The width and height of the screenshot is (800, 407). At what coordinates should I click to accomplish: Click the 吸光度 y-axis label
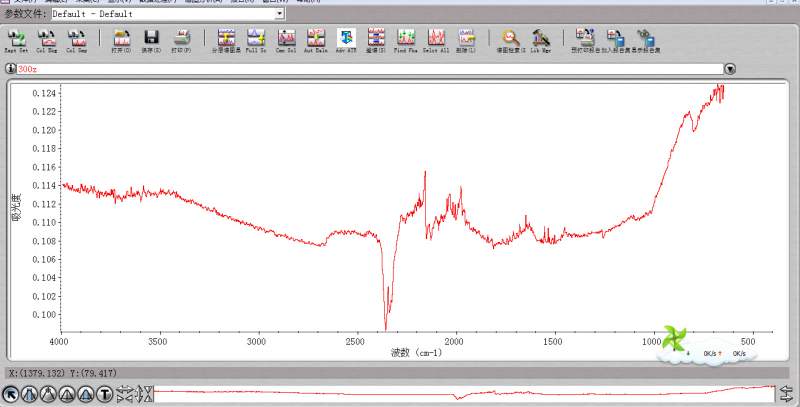click(16, 207)
